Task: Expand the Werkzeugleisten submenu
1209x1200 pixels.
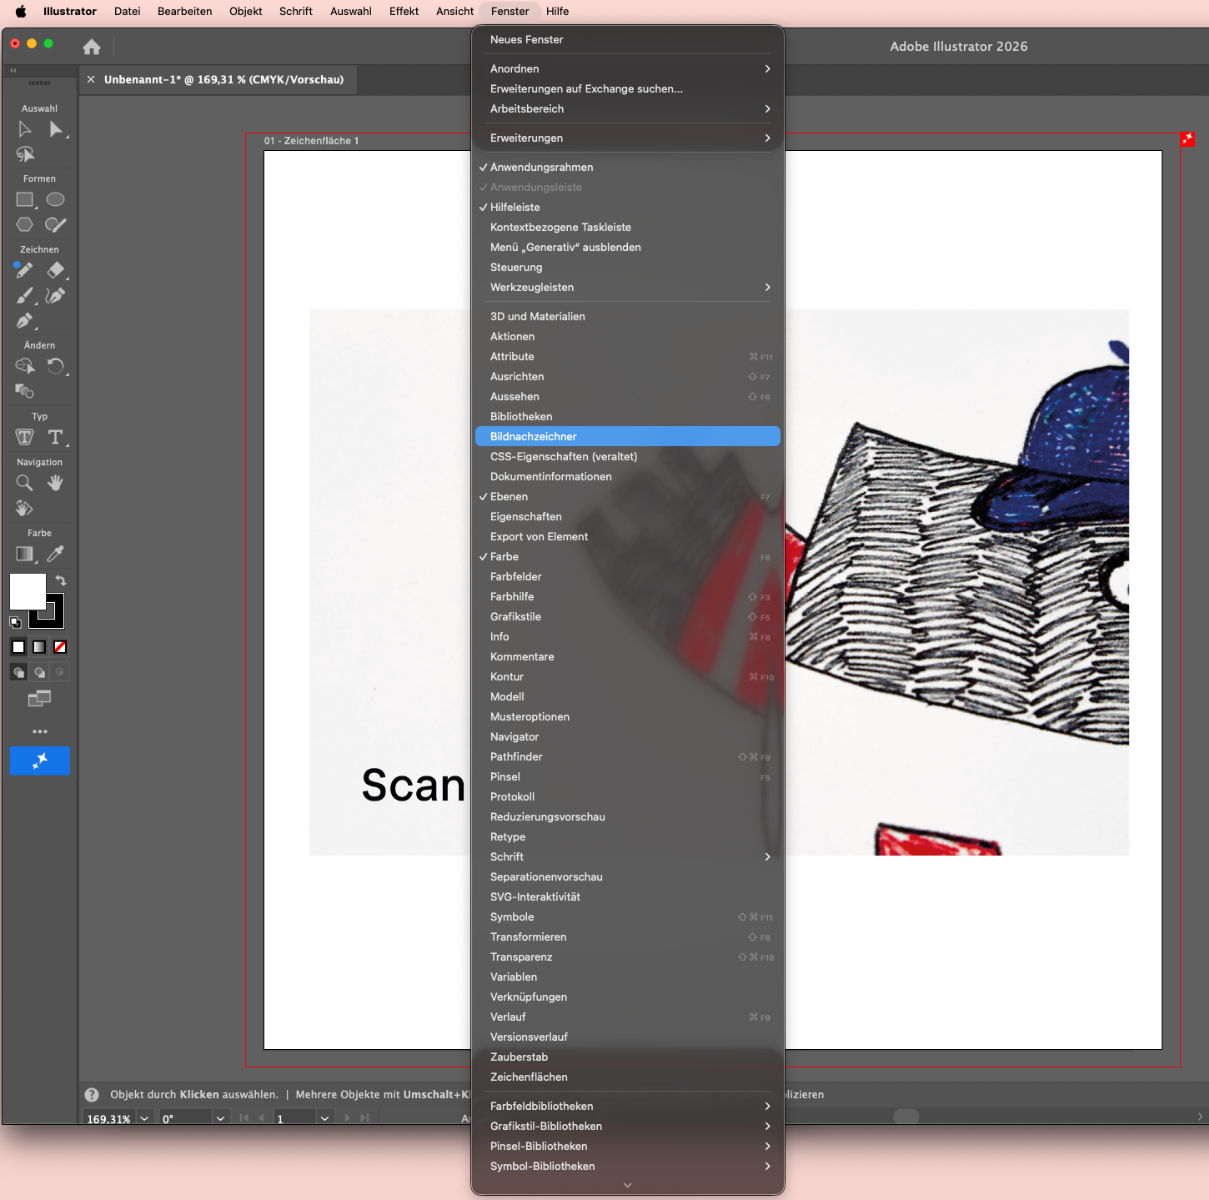Action: click(628, 287)
